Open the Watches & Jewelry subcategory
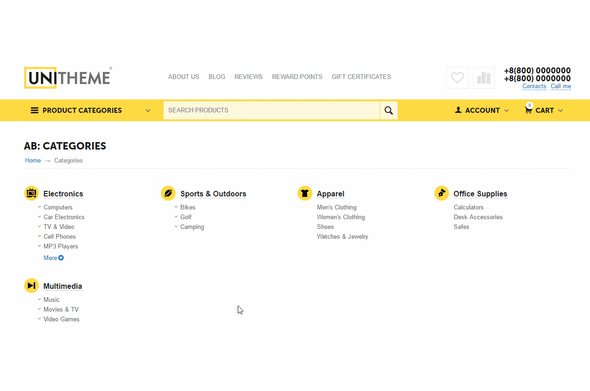The image size is (590, 391). click(342, 237)
